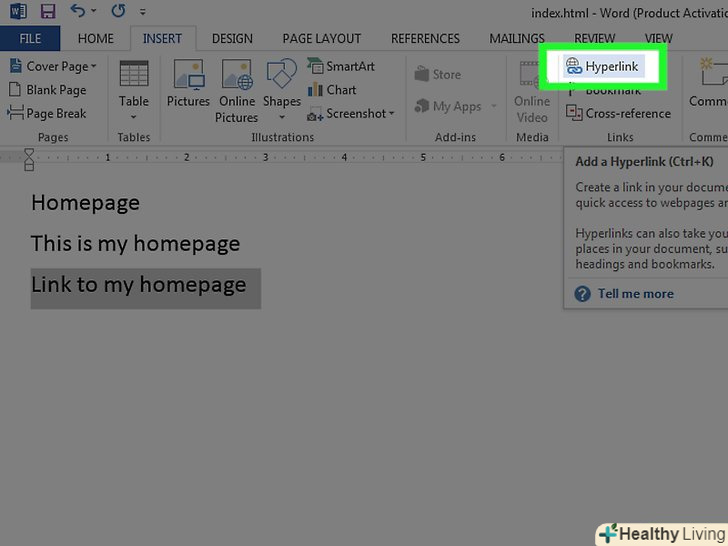Insert a Chart
This screenshot has height=546, width=728.
click(x=332, y=90)
